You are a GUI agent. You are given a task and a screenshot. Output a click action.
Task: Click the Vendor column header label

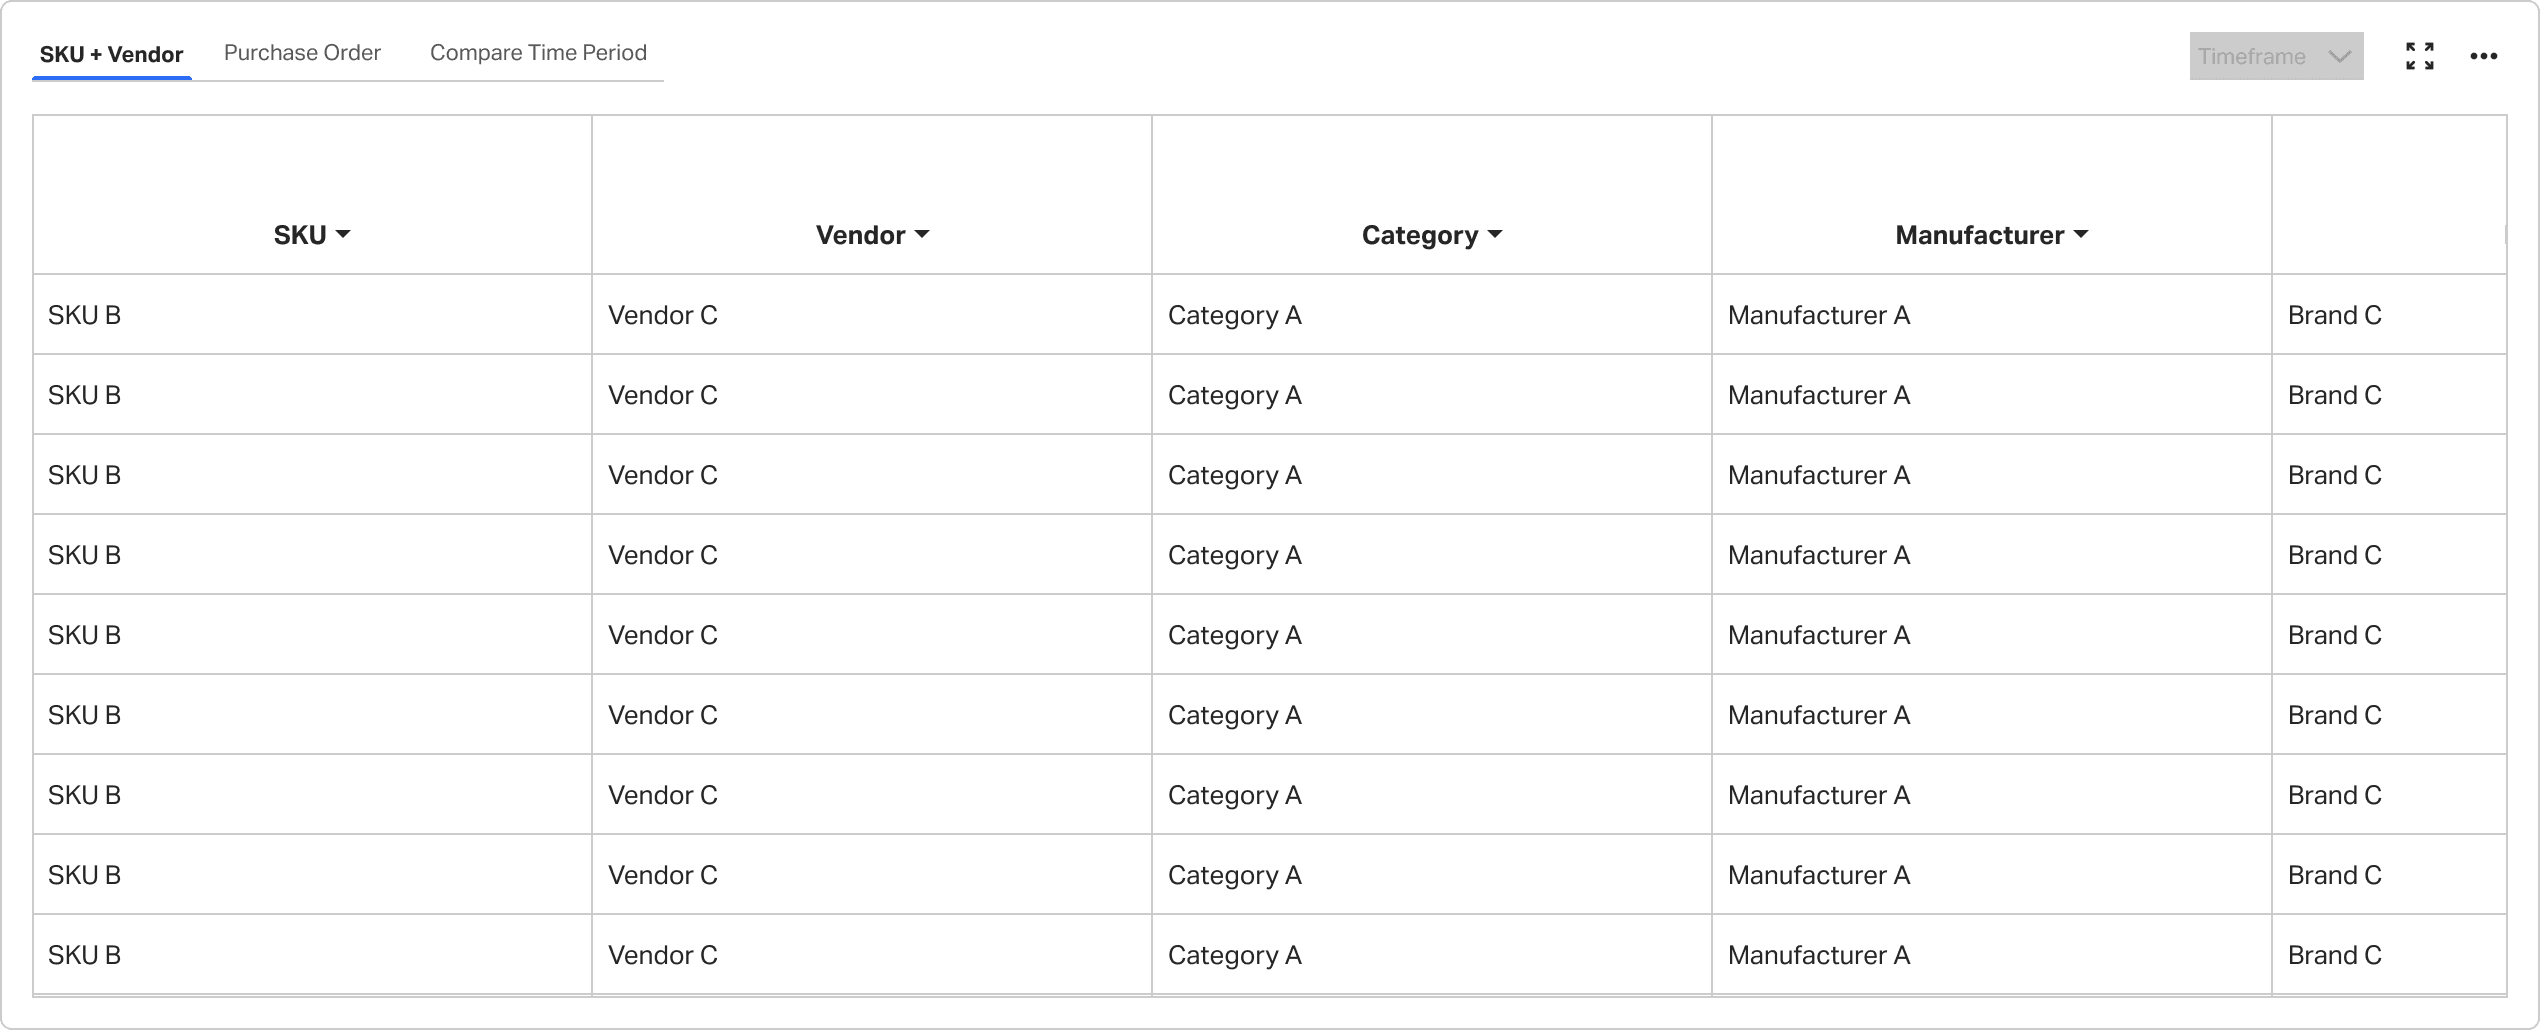pyautogui.click(x=860, y=235)
